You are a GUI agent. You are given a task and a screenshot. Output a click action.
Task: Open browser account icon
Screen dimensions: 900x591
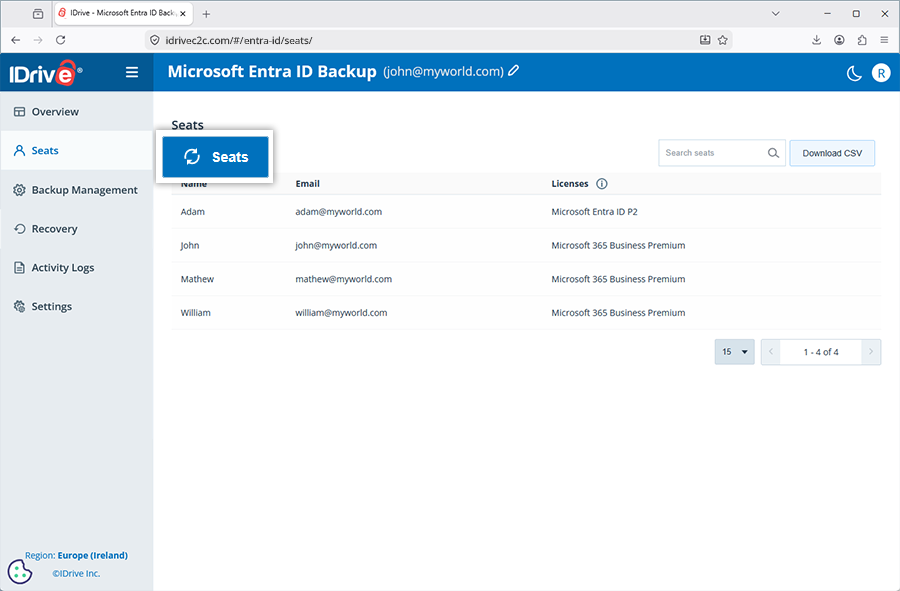coord(839,40)
